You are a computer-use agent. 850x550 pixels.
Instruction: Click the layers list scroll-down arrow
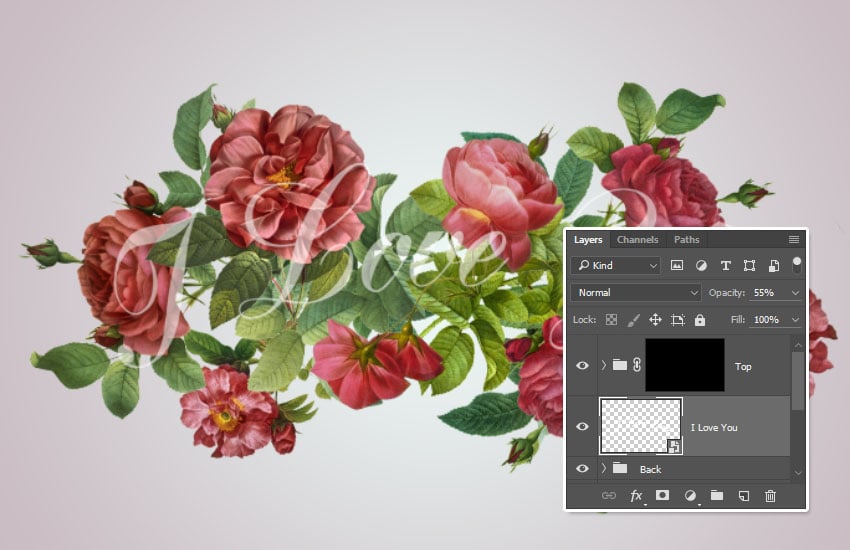(797, 473)
